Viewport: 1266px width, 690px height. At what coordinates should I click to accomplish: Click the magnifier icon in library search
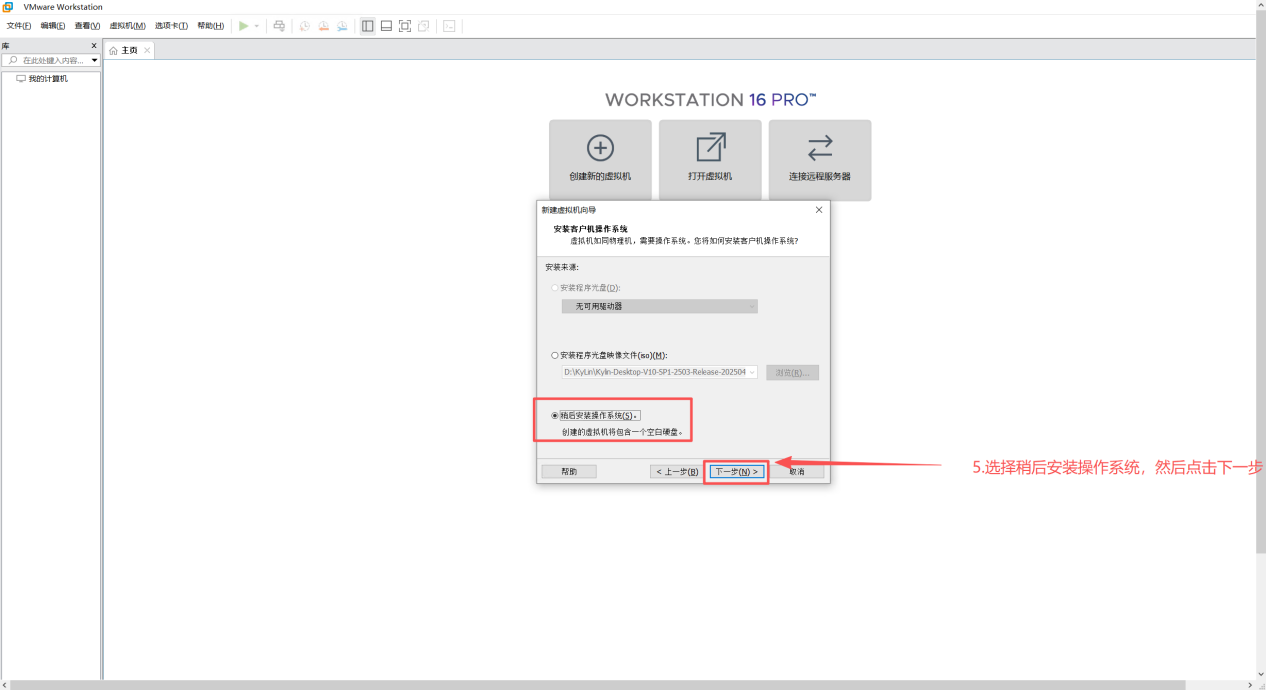pyautogui.click(x=13, y=60)
